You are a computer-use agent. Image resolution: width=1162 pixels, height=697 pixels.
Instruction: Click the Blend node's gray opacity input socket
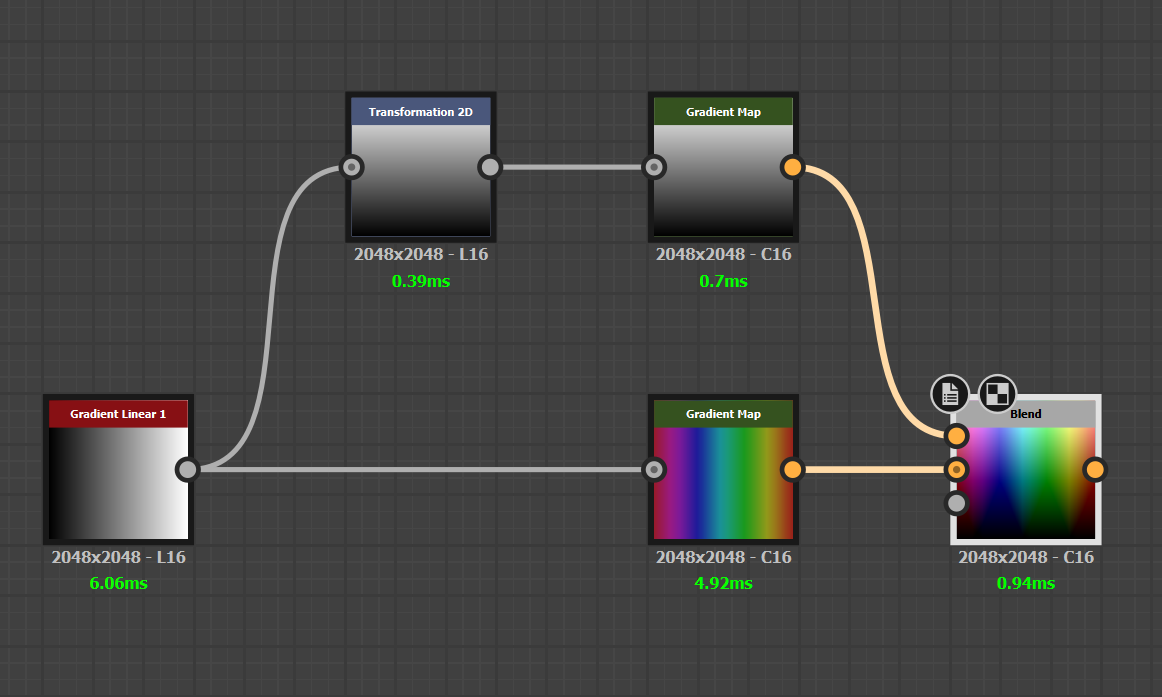click(x=956, y=503)
